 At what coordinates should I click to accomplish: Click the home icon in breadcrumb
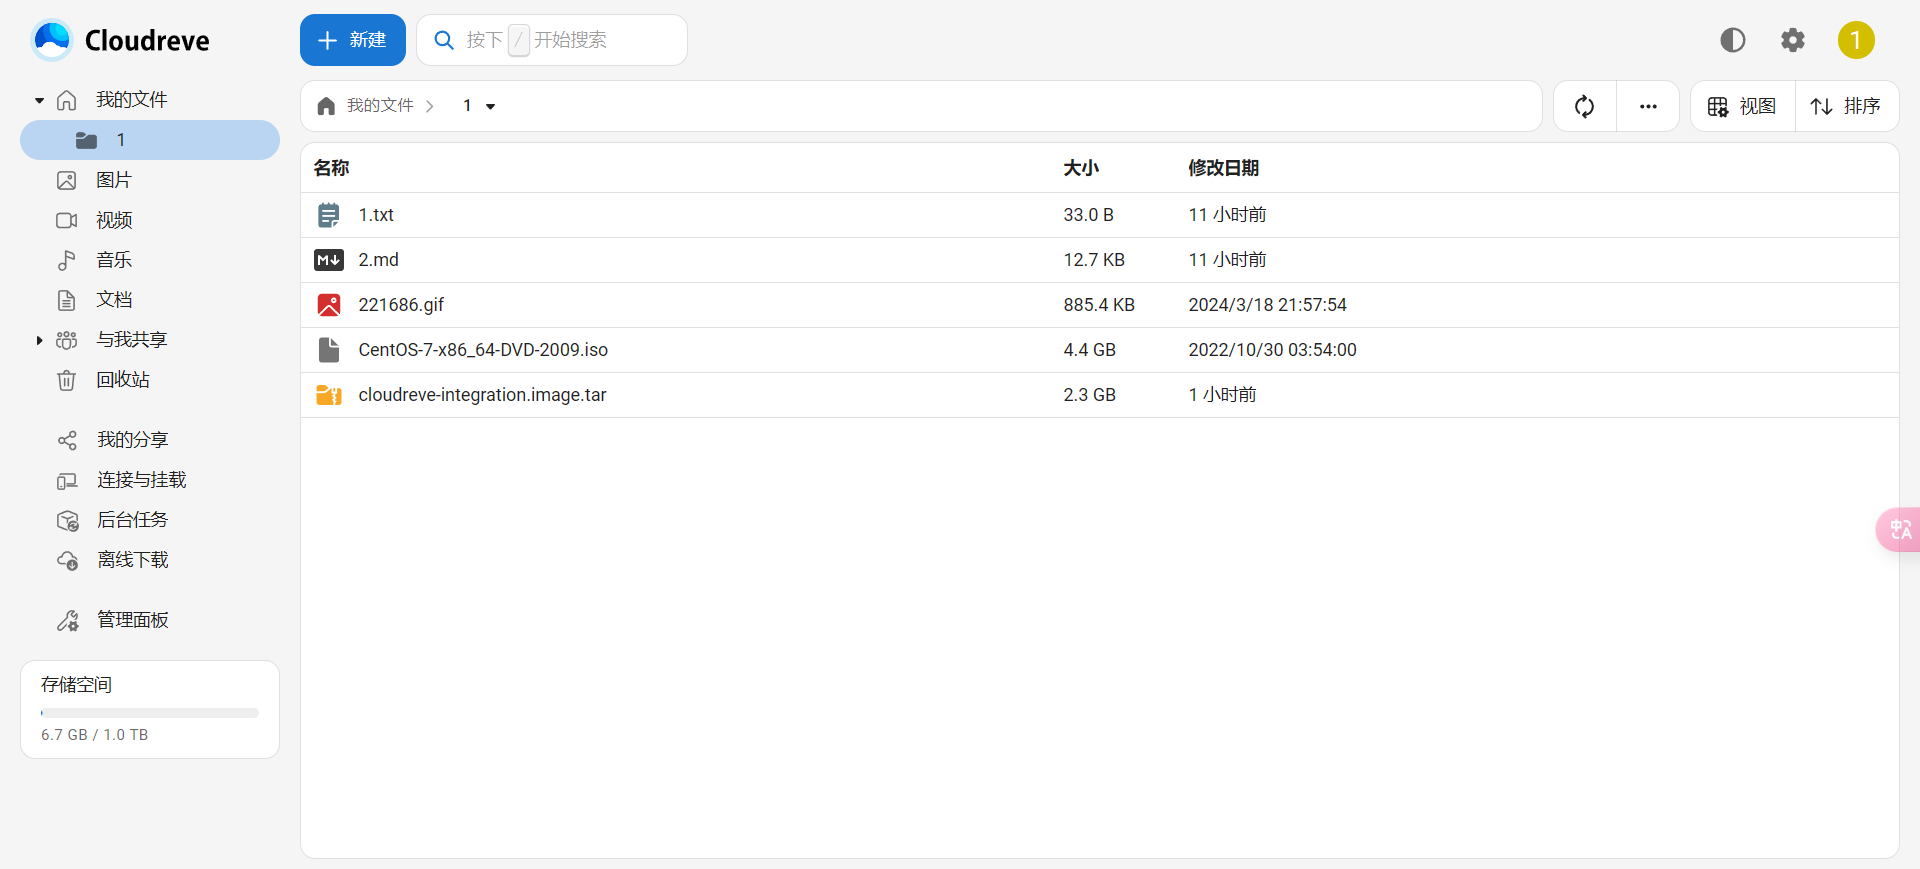point(326,106)
